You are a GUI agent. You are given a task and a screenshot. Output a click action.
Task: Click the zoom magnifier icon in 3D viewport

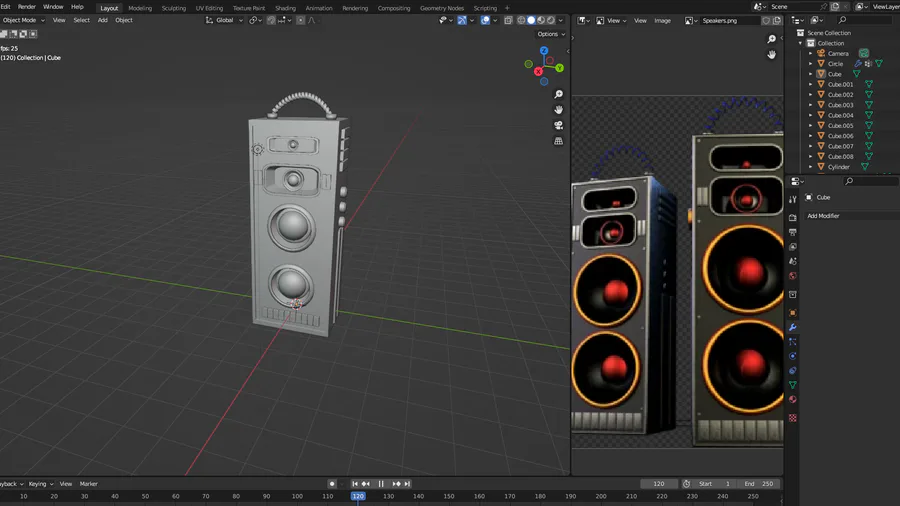pyautogui.click(x=558, y=94)
